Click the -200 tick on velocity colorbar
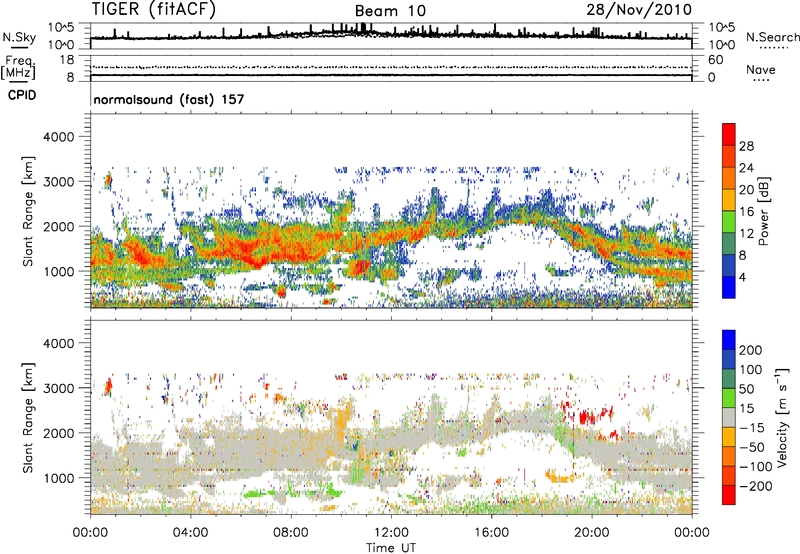The height and width of the screenshot is (554, 800). 755,486
